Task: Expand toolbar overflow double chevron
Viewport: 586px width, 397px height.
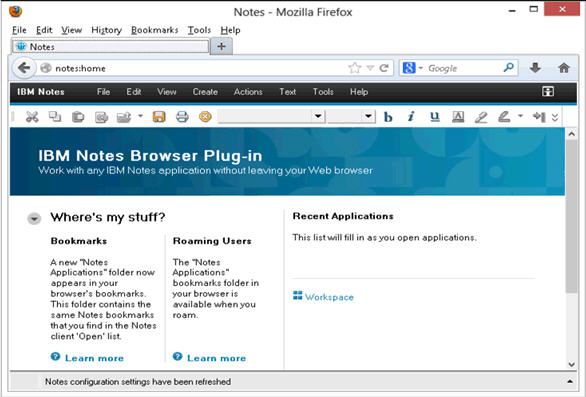Action: pyautogui.click(x=555, y=117)
